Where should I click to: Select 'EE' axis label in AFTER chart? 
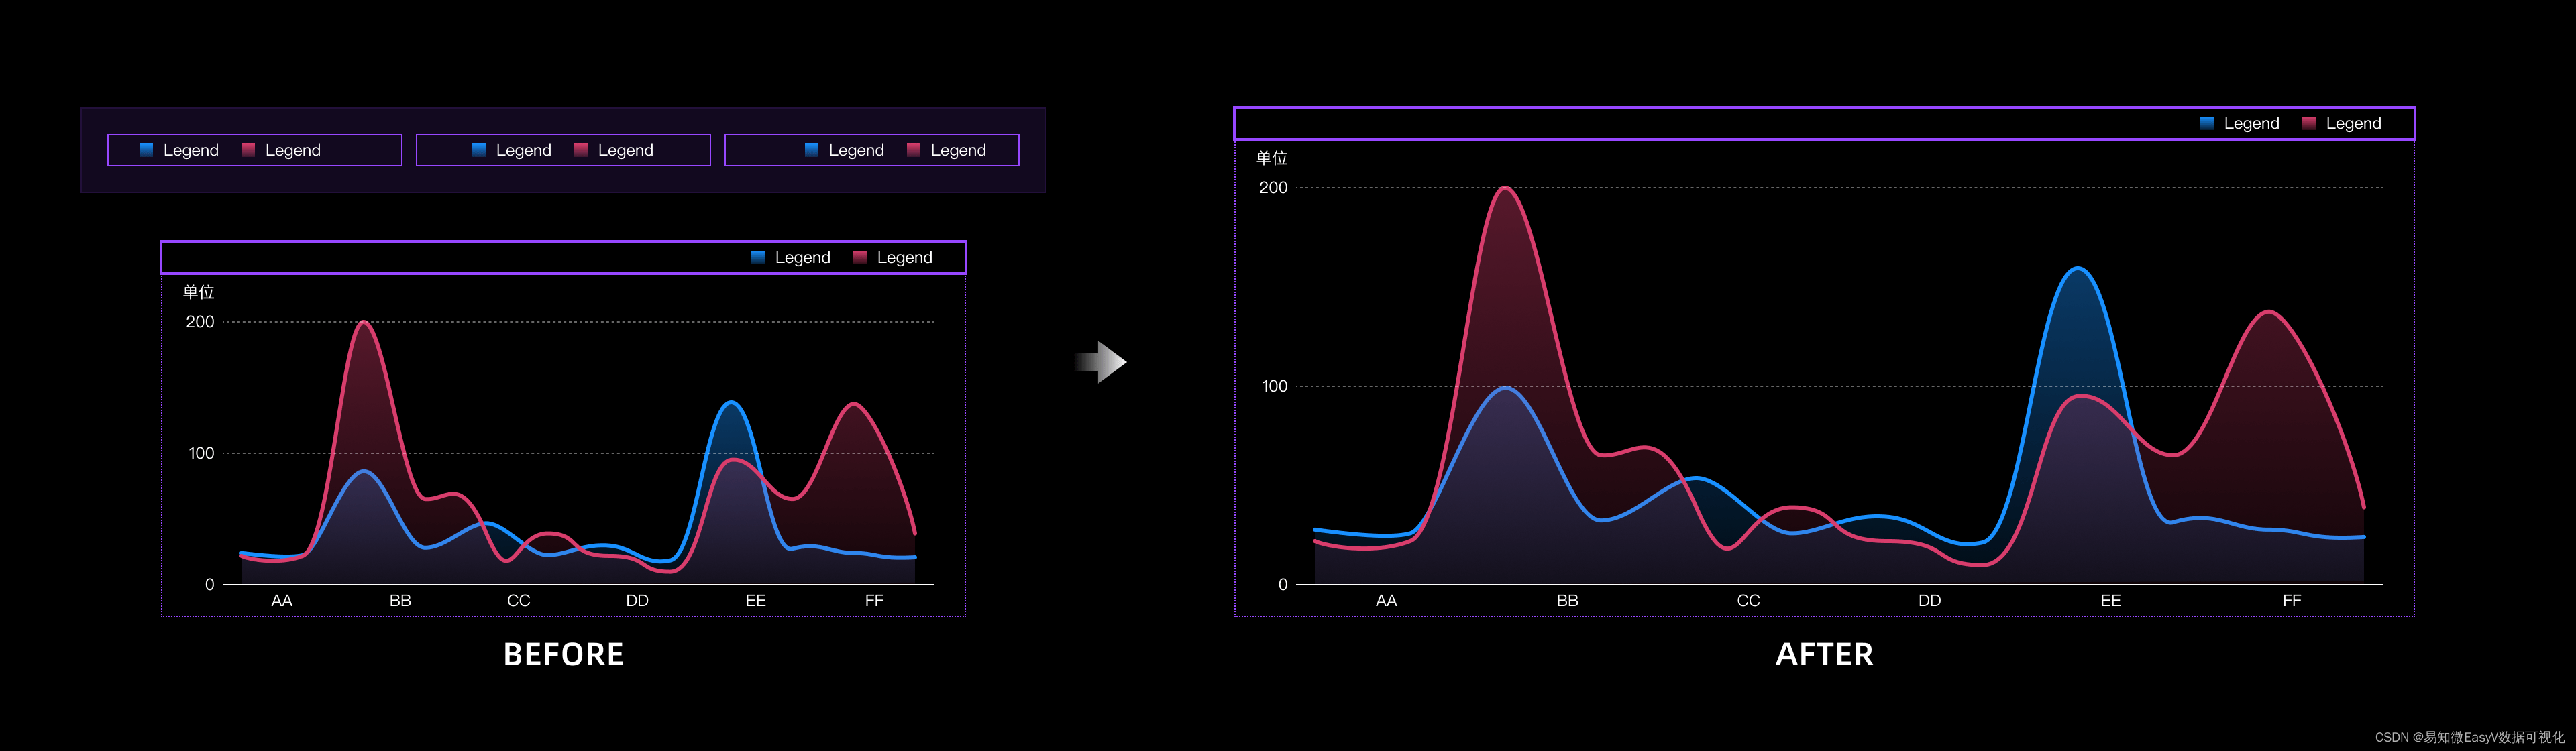(x=2110, y=600)
